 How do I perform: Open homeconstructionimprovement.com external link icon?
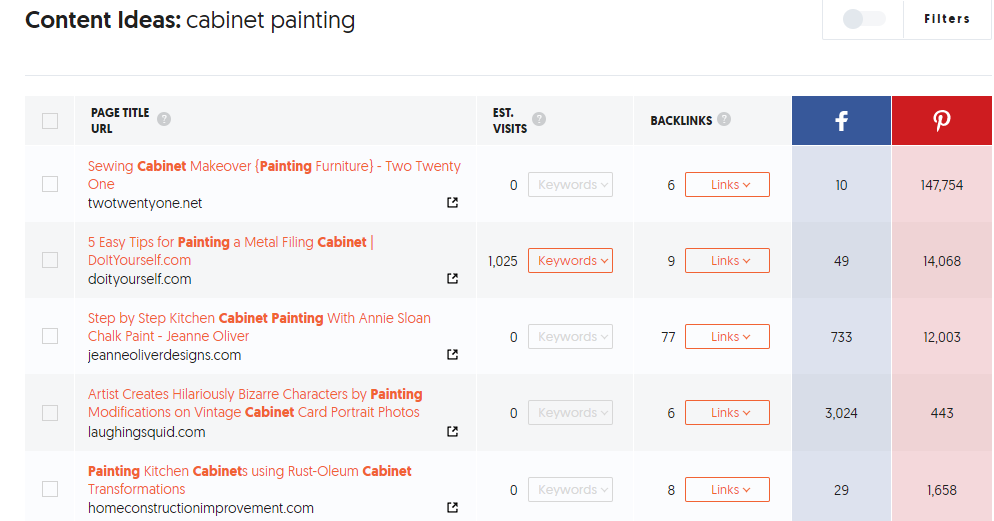(452, 508)
